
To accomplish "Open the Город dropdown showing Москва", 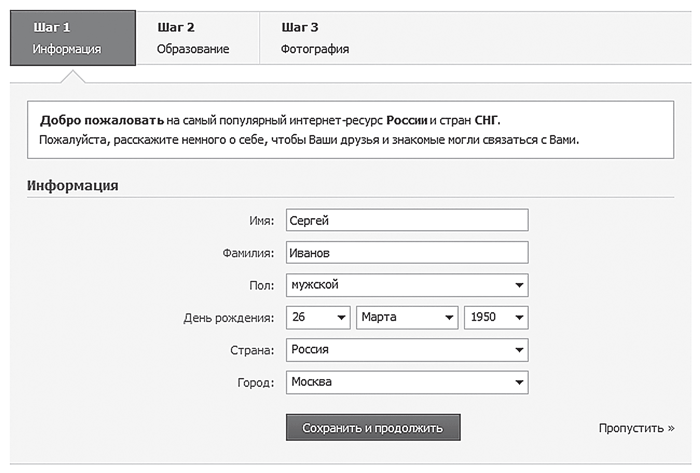I will click(x=407, y=382).
